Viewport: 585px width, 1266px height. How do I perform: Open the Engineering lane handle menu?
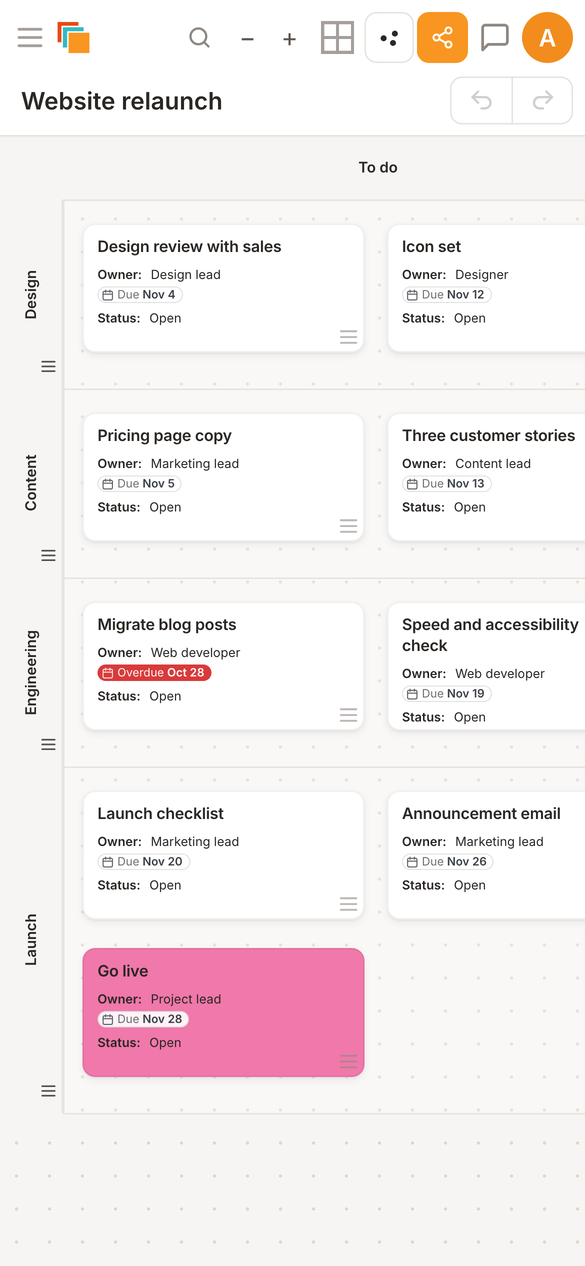[x=48, y=745]
